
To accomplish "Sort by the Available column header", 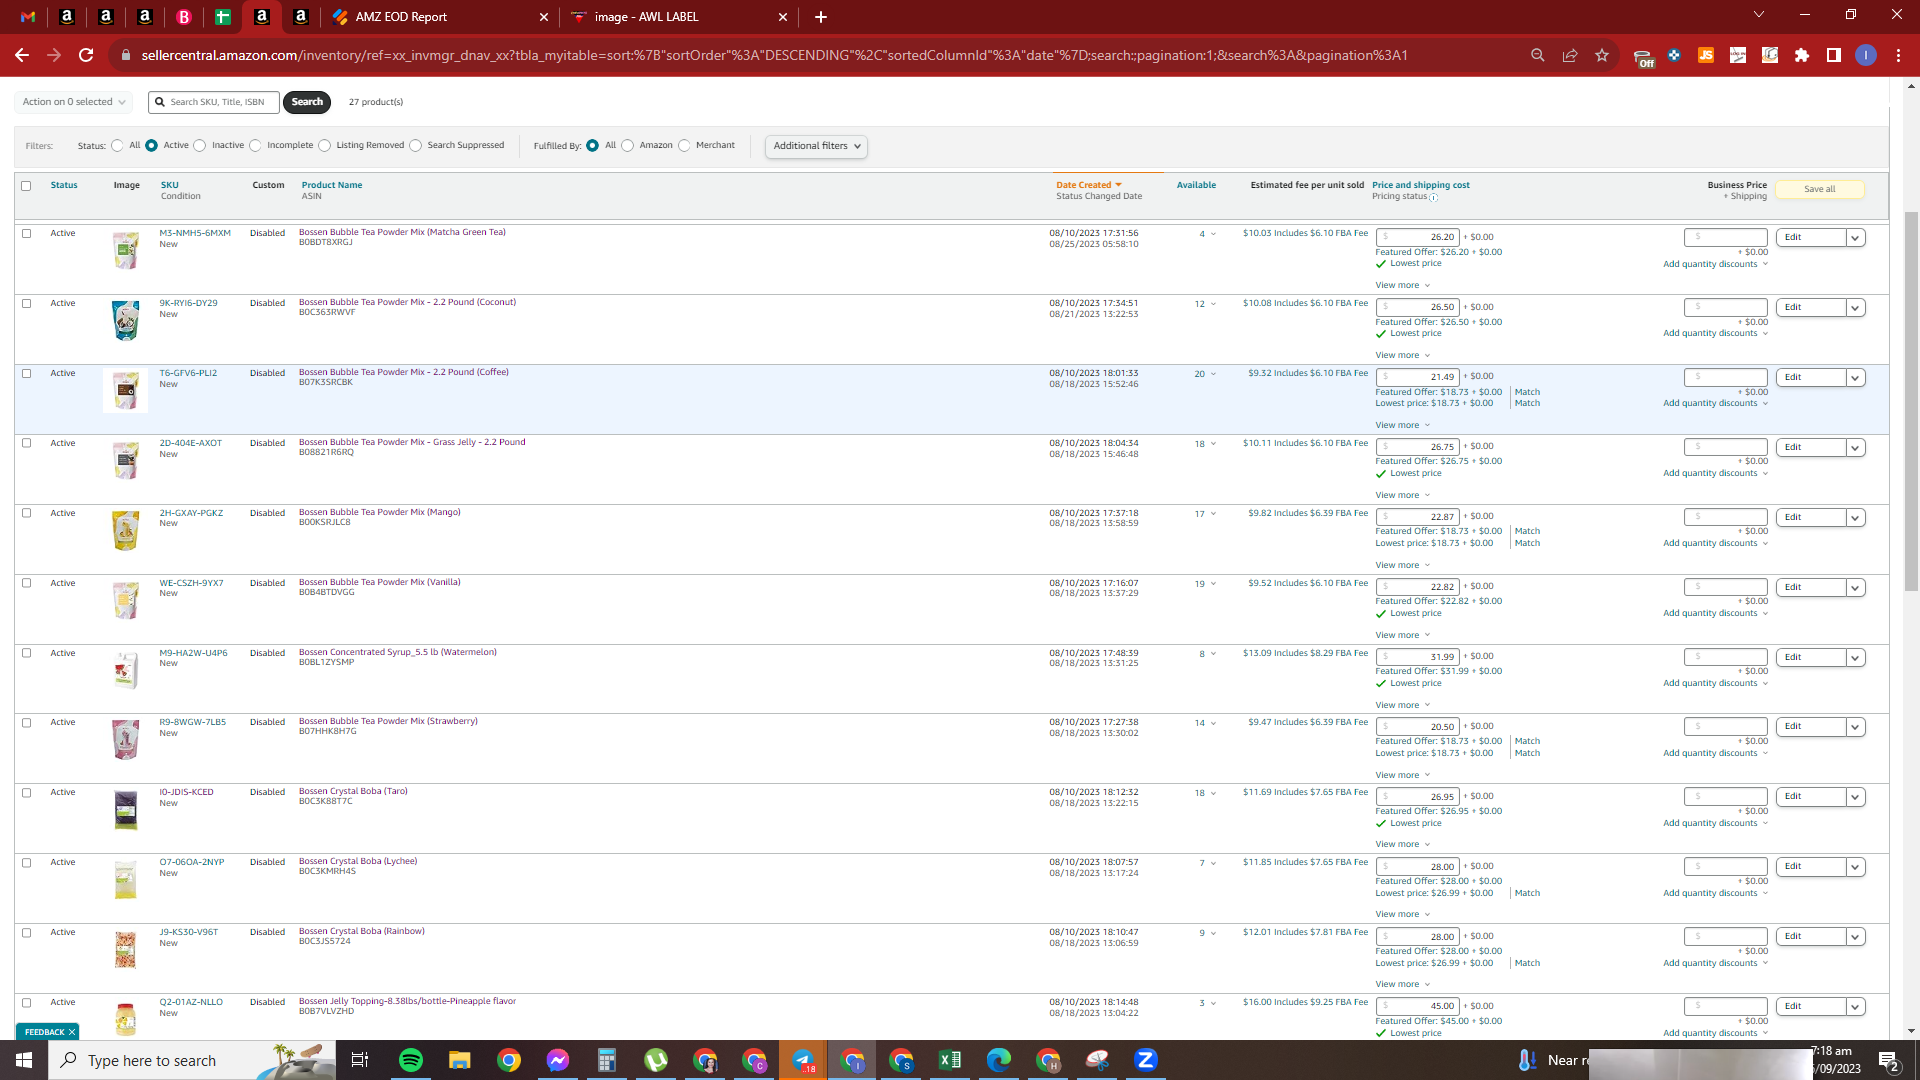I will [1196, 185].
